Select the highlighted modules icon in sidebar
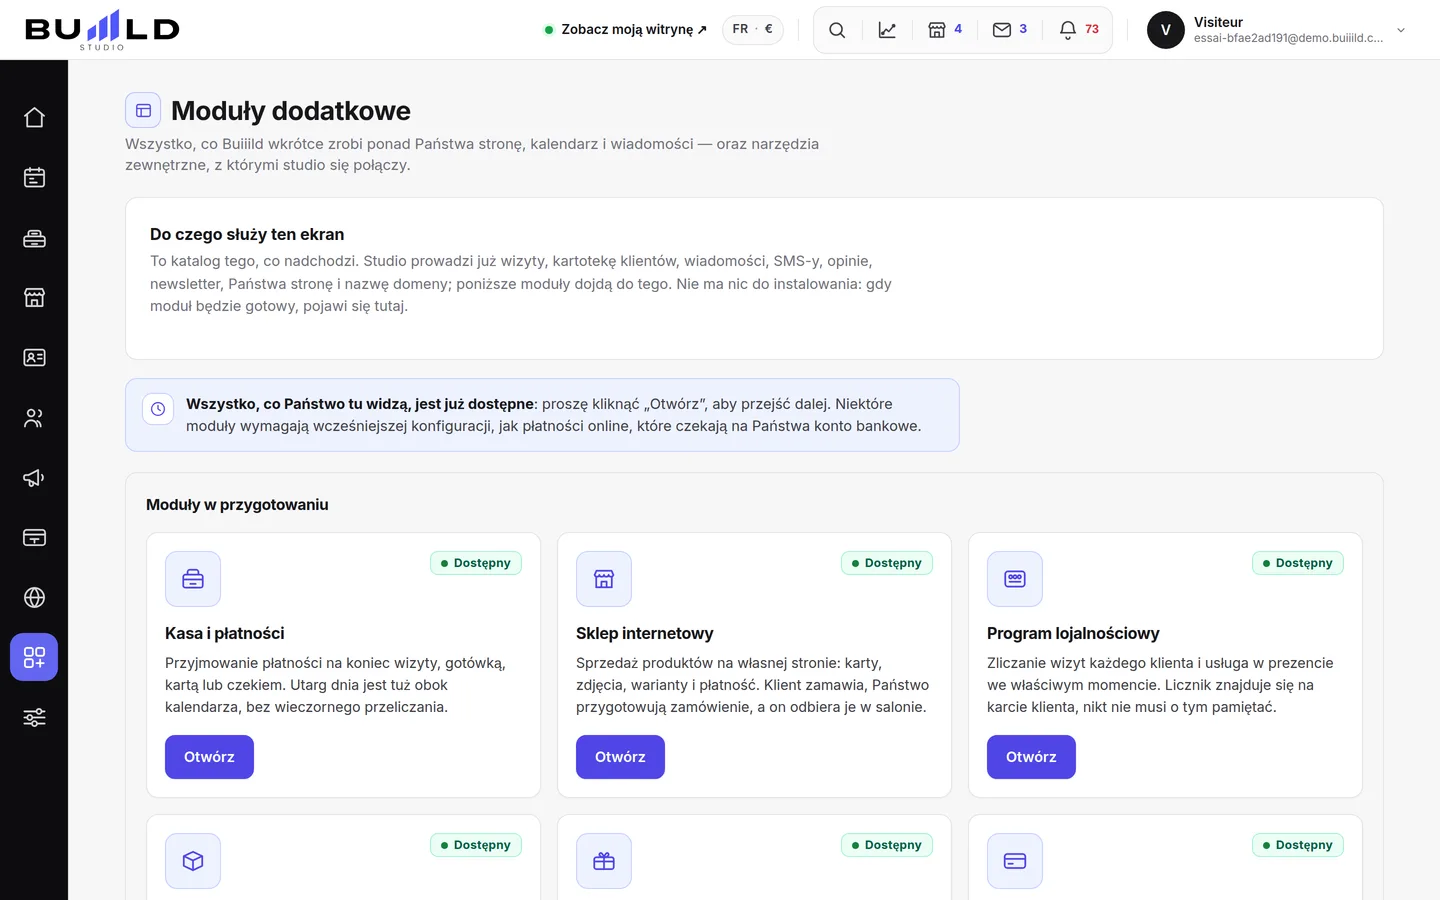1440x900 pixels. [34, 657]
